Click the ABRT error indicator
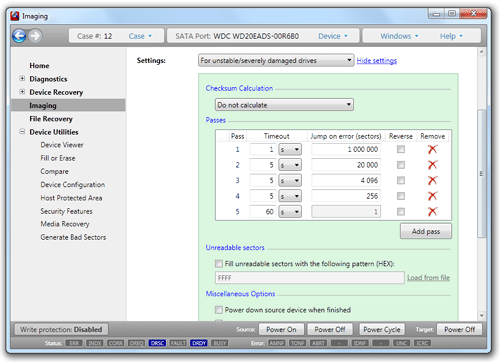 [318, 343]
